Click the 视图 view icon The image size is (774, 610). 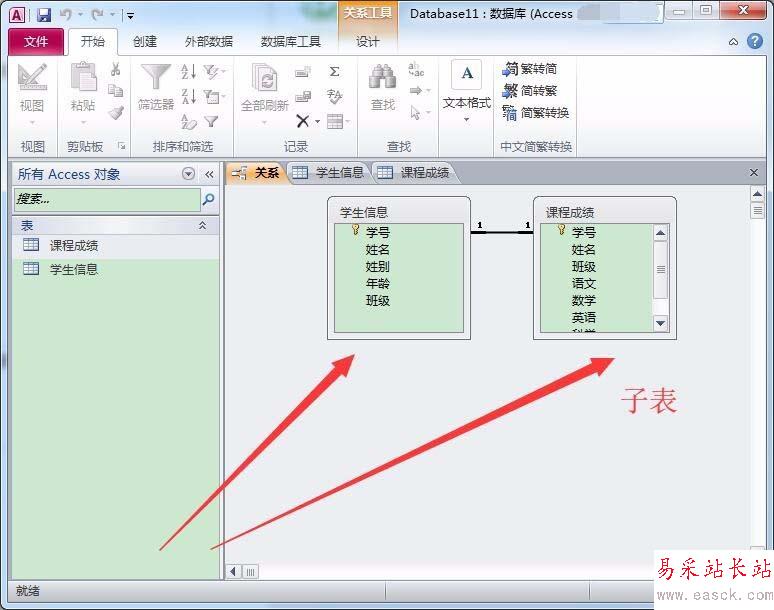point(32,77)
